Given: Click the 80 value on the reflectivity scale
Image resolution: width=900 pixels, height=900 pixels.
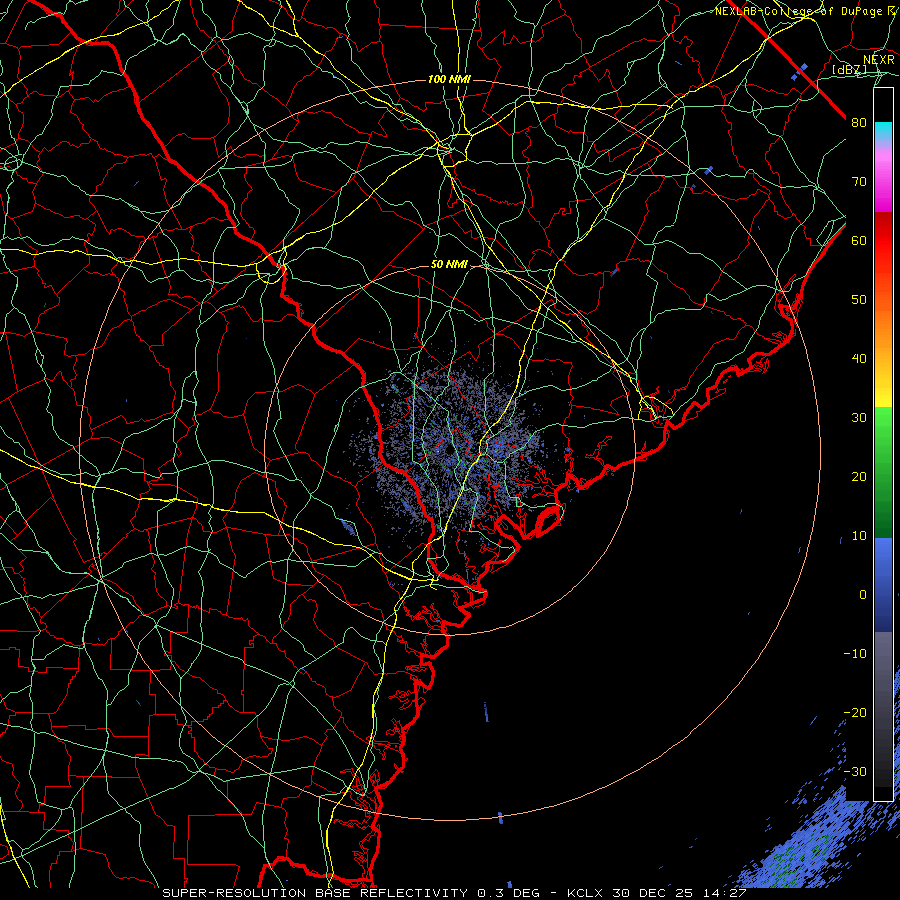Looking at the screenshot, I should (x=859, y=123).
